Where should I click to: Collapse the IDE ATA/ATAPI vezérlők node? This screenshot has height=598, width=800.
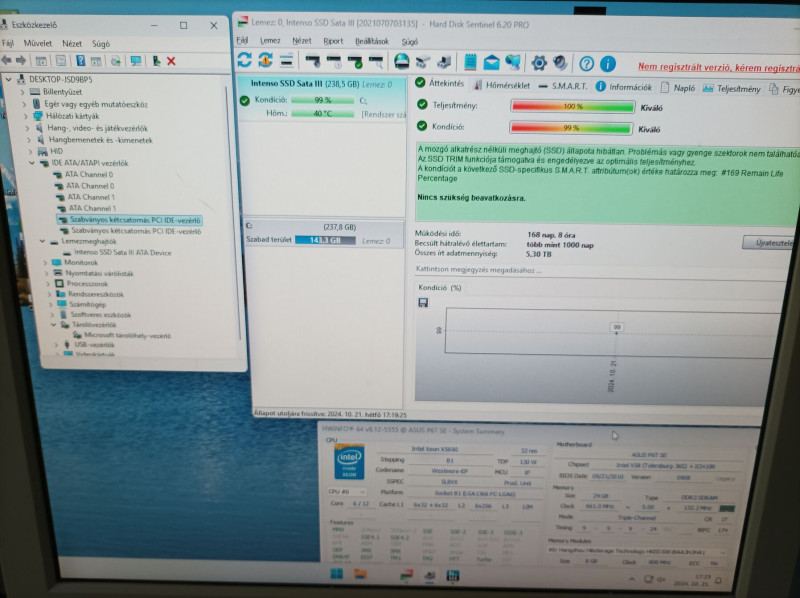click(32, 163)
